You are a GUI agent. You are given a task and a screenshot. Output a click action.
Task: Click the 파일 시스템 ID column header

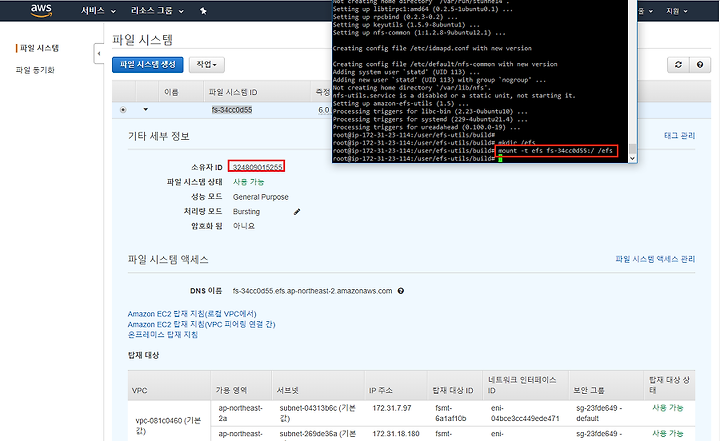(233, 92)
